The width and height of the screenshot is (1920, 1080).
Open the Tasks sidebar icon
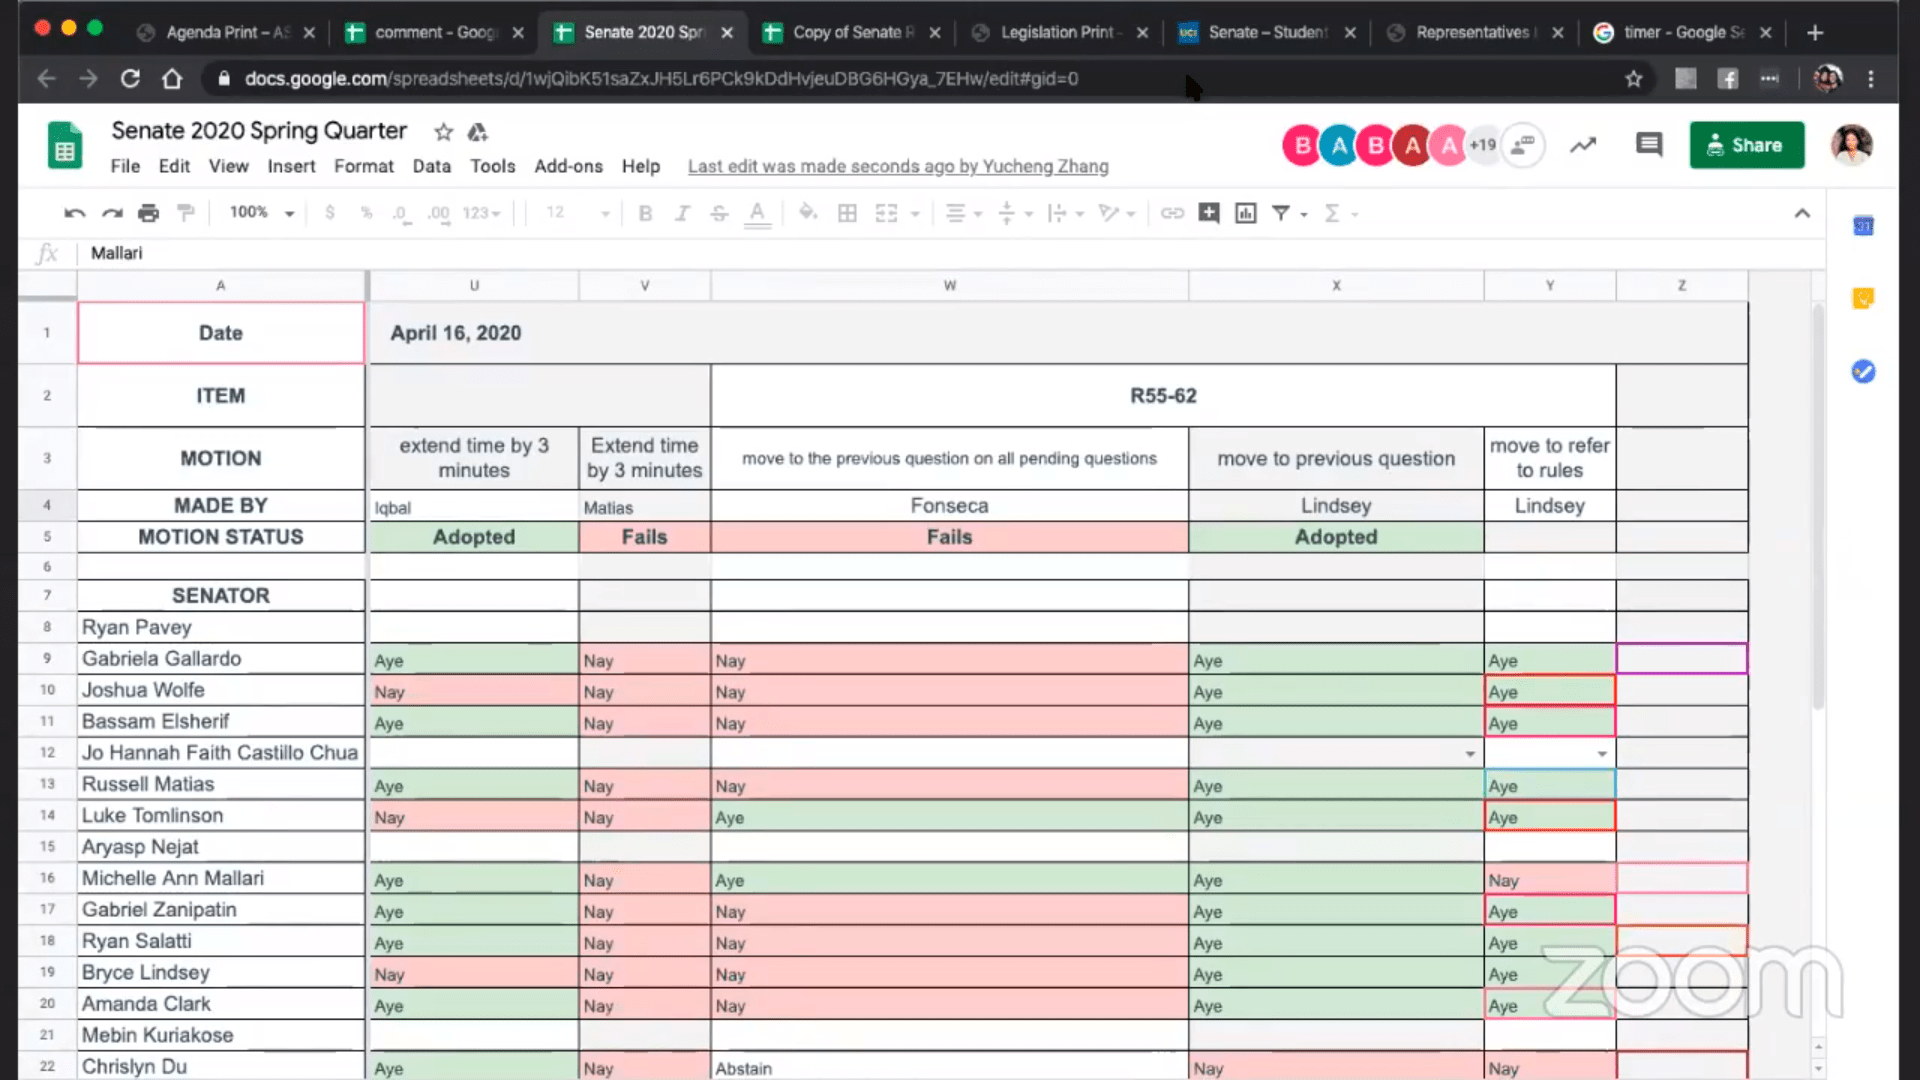coord(1862,371)
